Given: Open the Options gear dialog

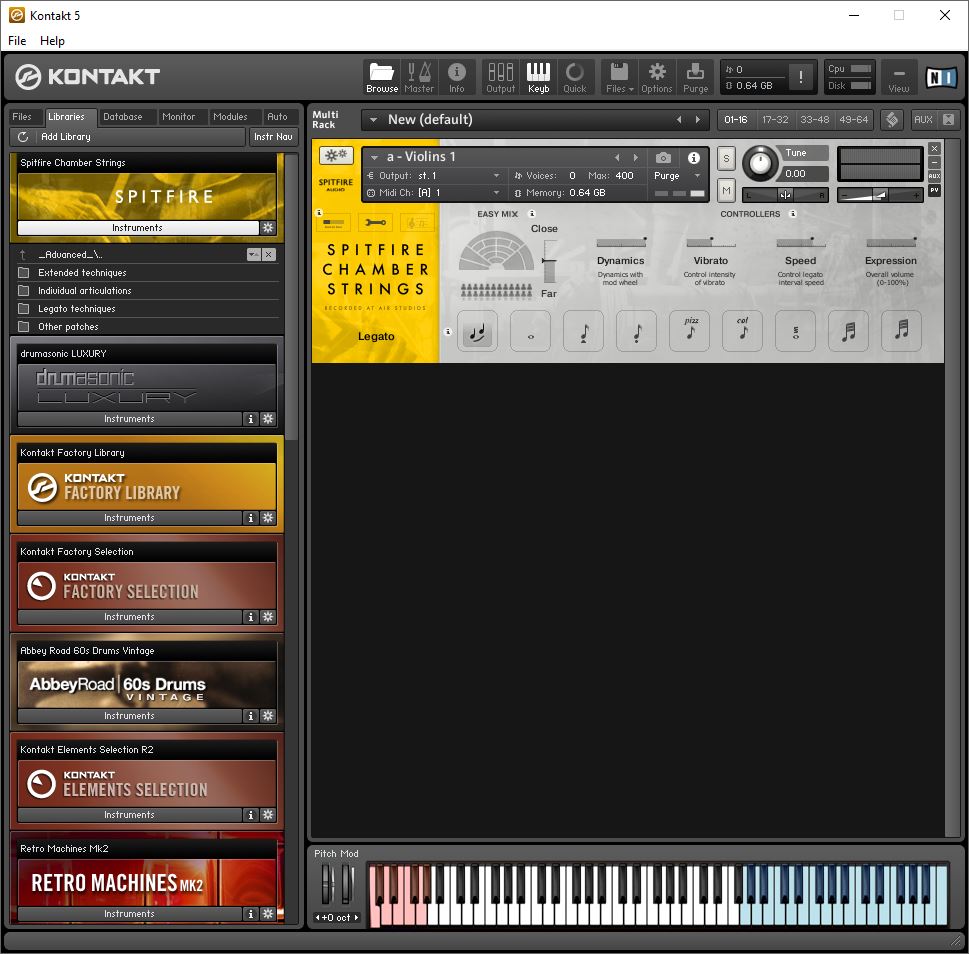Looking at the screenshot, I should [x=656, y=77].
